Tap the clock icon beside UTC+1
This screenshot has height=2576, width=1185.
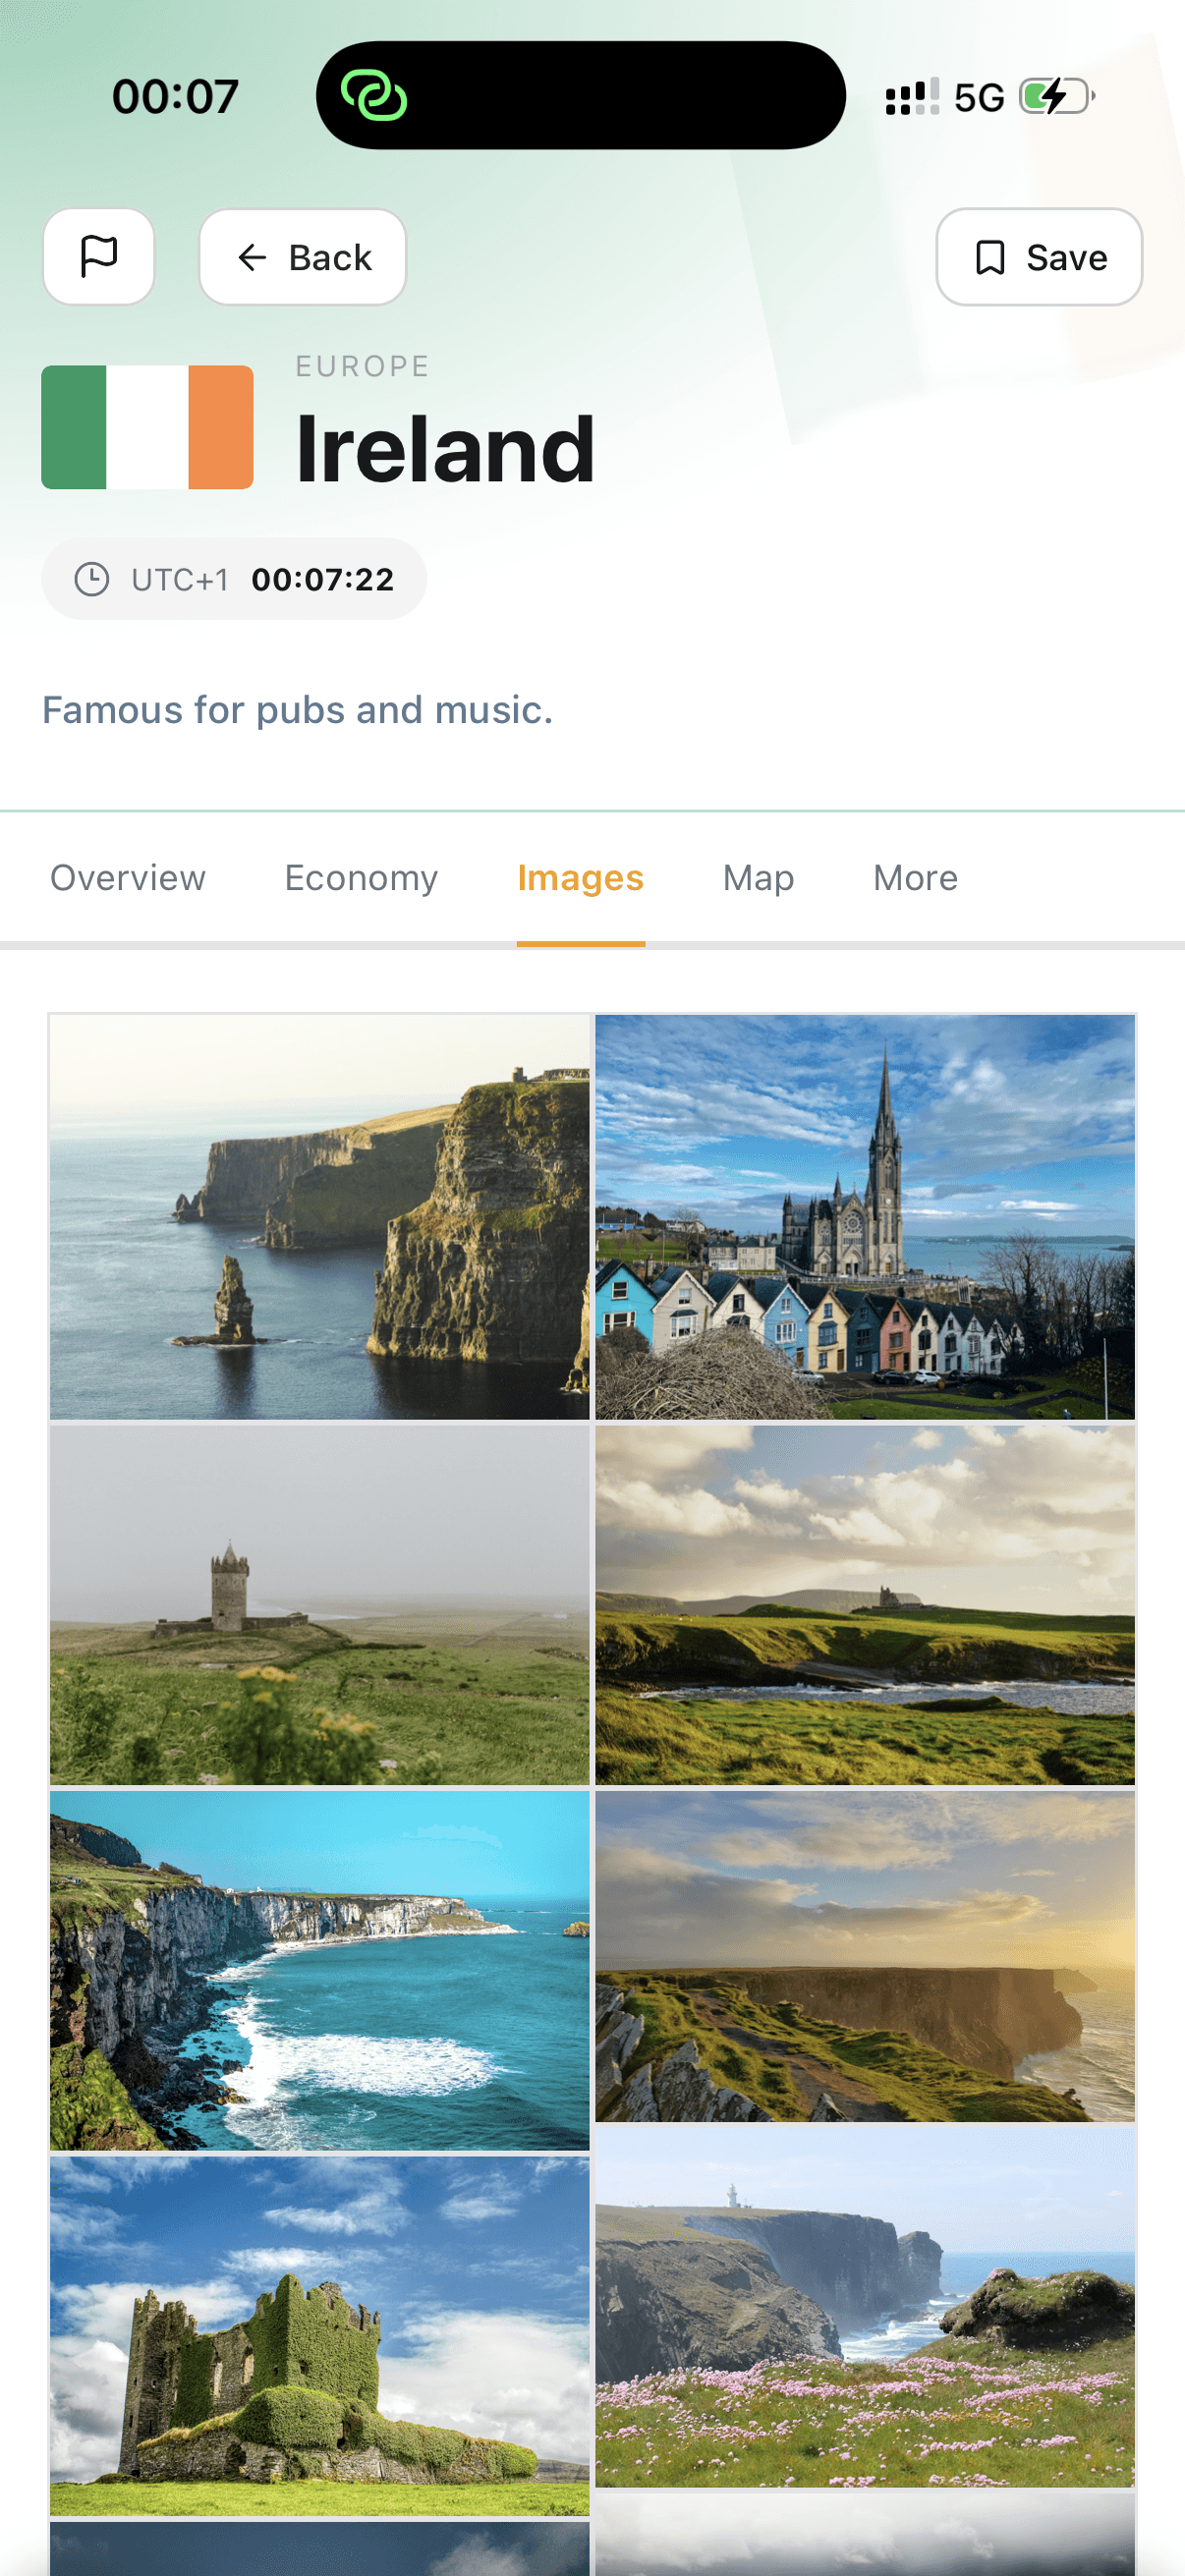click(x=92, y=579)
